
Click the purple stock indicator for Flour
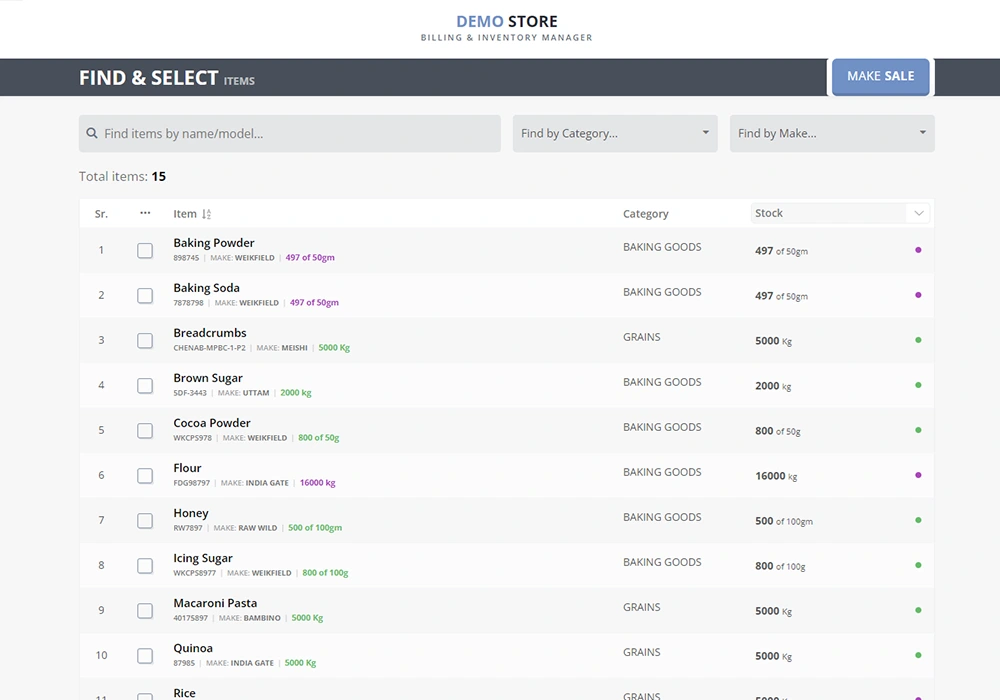tap(918, 476)
